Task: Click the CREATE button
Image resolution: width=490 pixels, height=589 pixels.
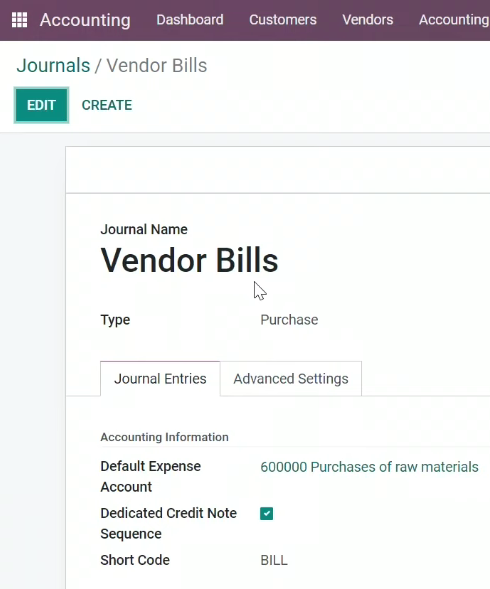Action: pos(107,105)
